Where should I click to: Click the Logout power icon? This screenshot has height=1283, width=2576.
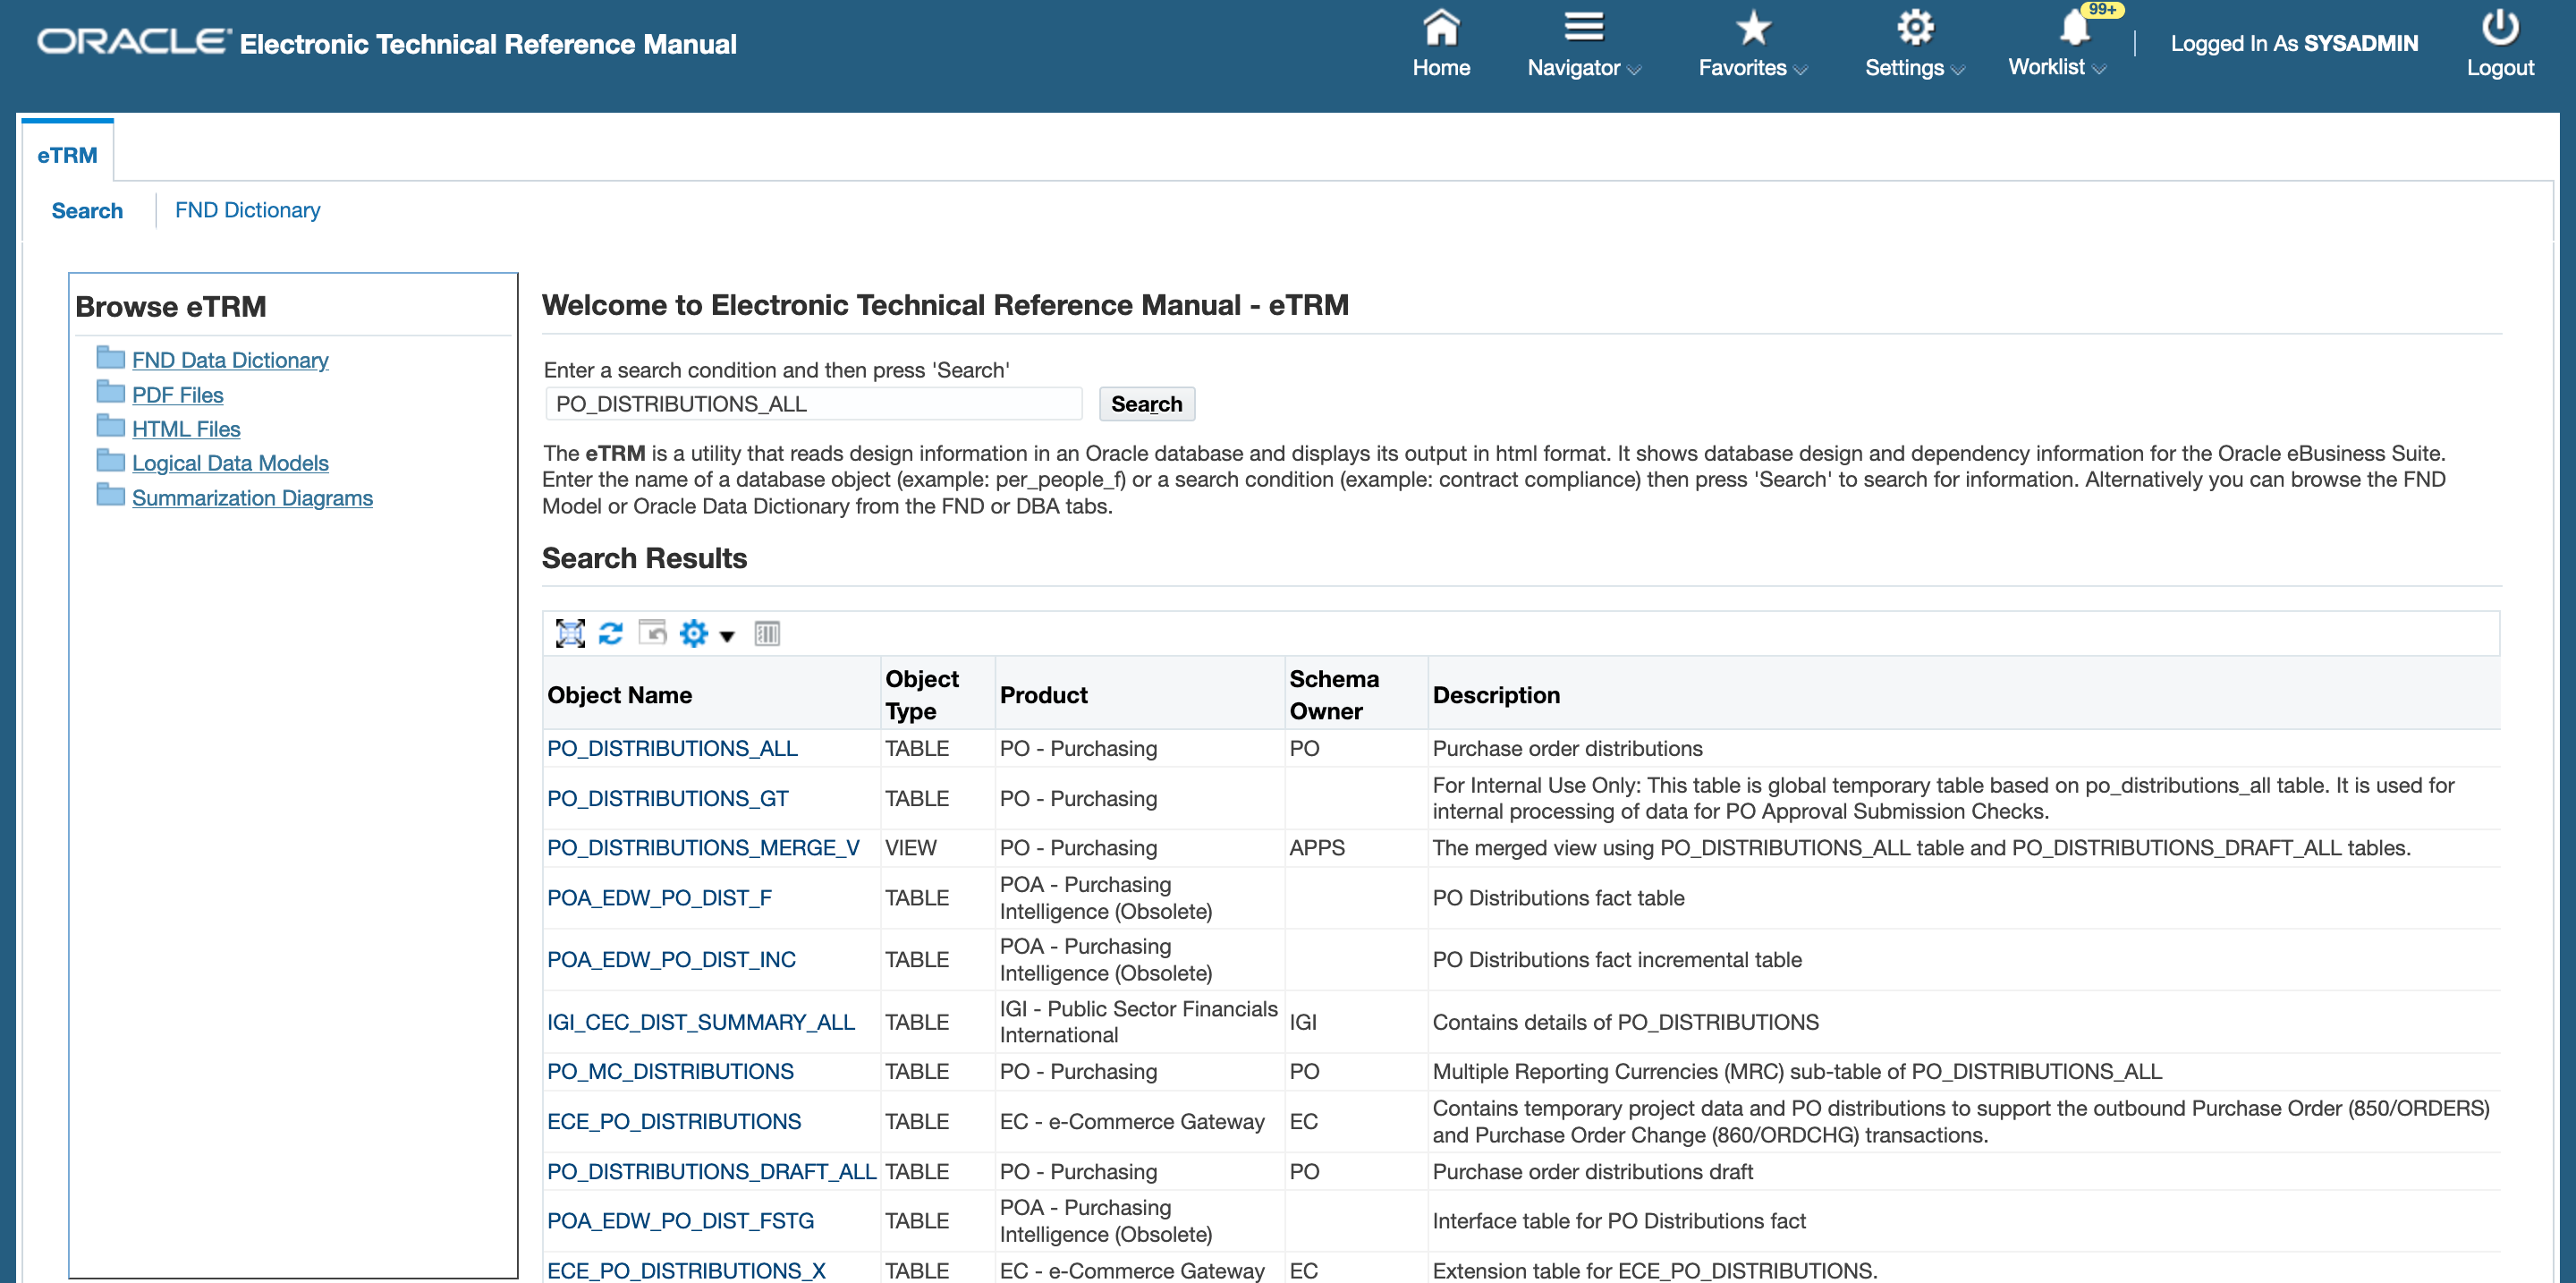(x=2499, y=28)
